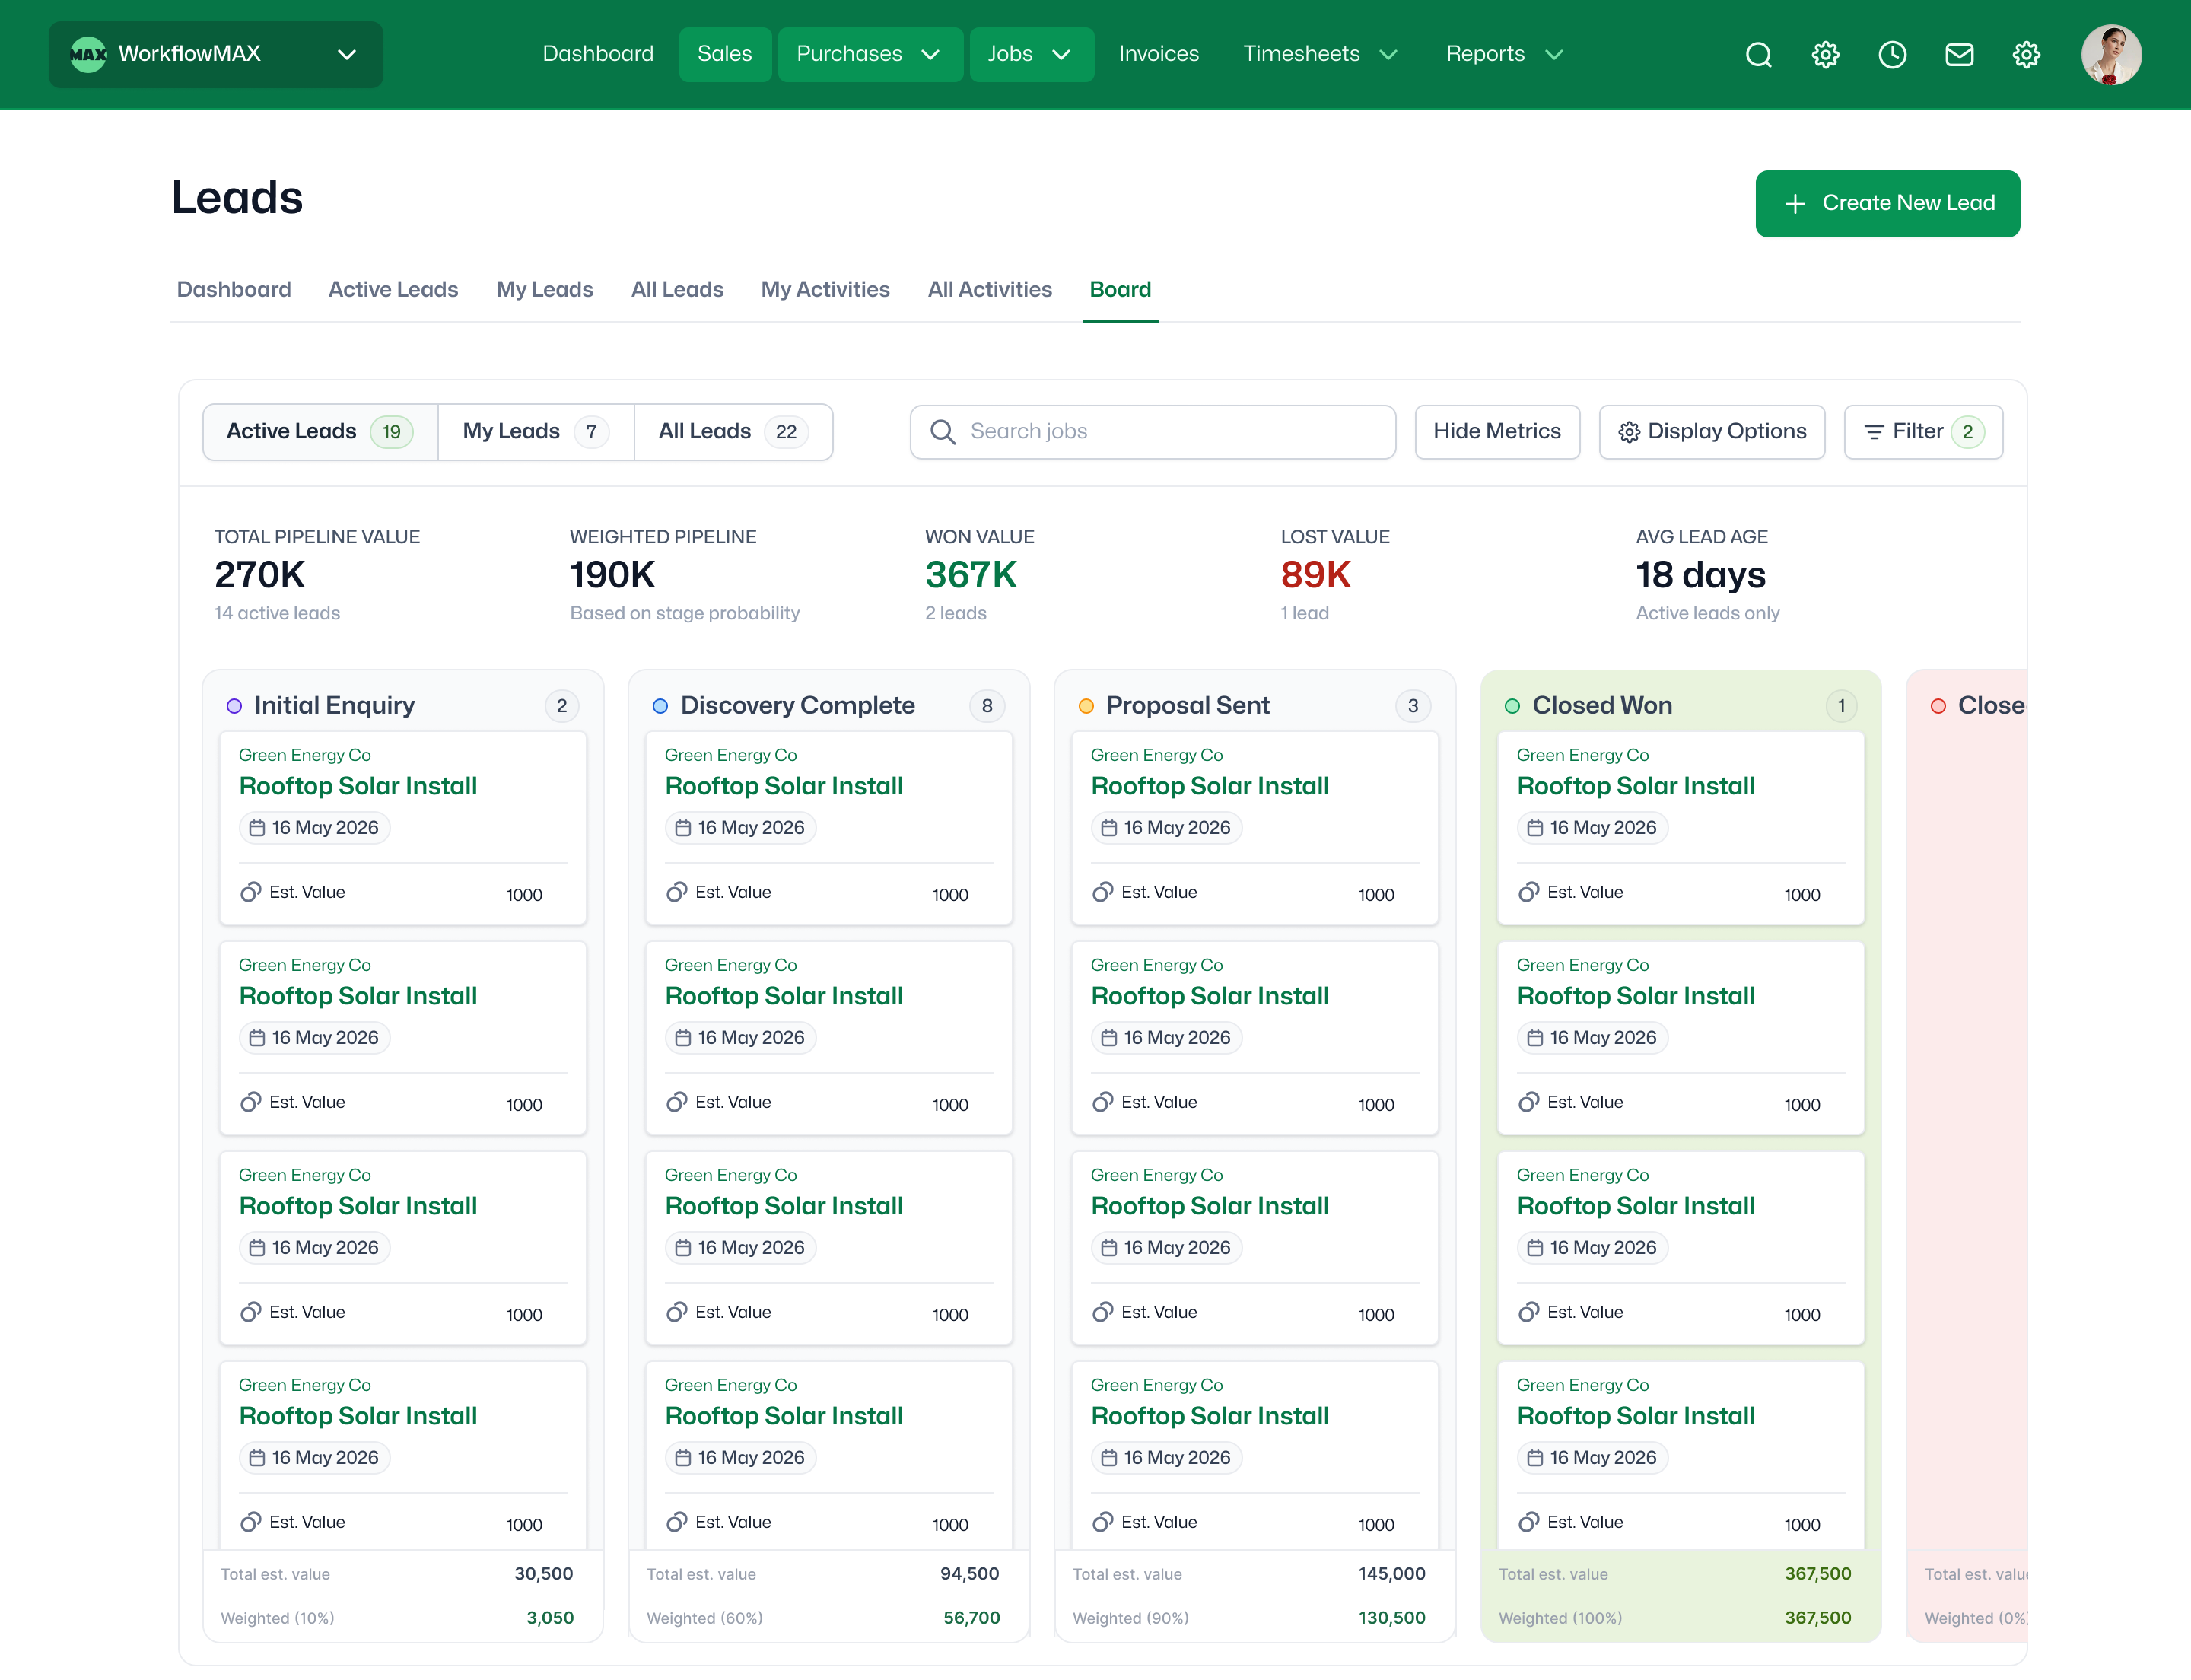This screenshot has height=1680, width=2191.
Task: Click the gear icon in Display Options
Action: click(1629, 432)
